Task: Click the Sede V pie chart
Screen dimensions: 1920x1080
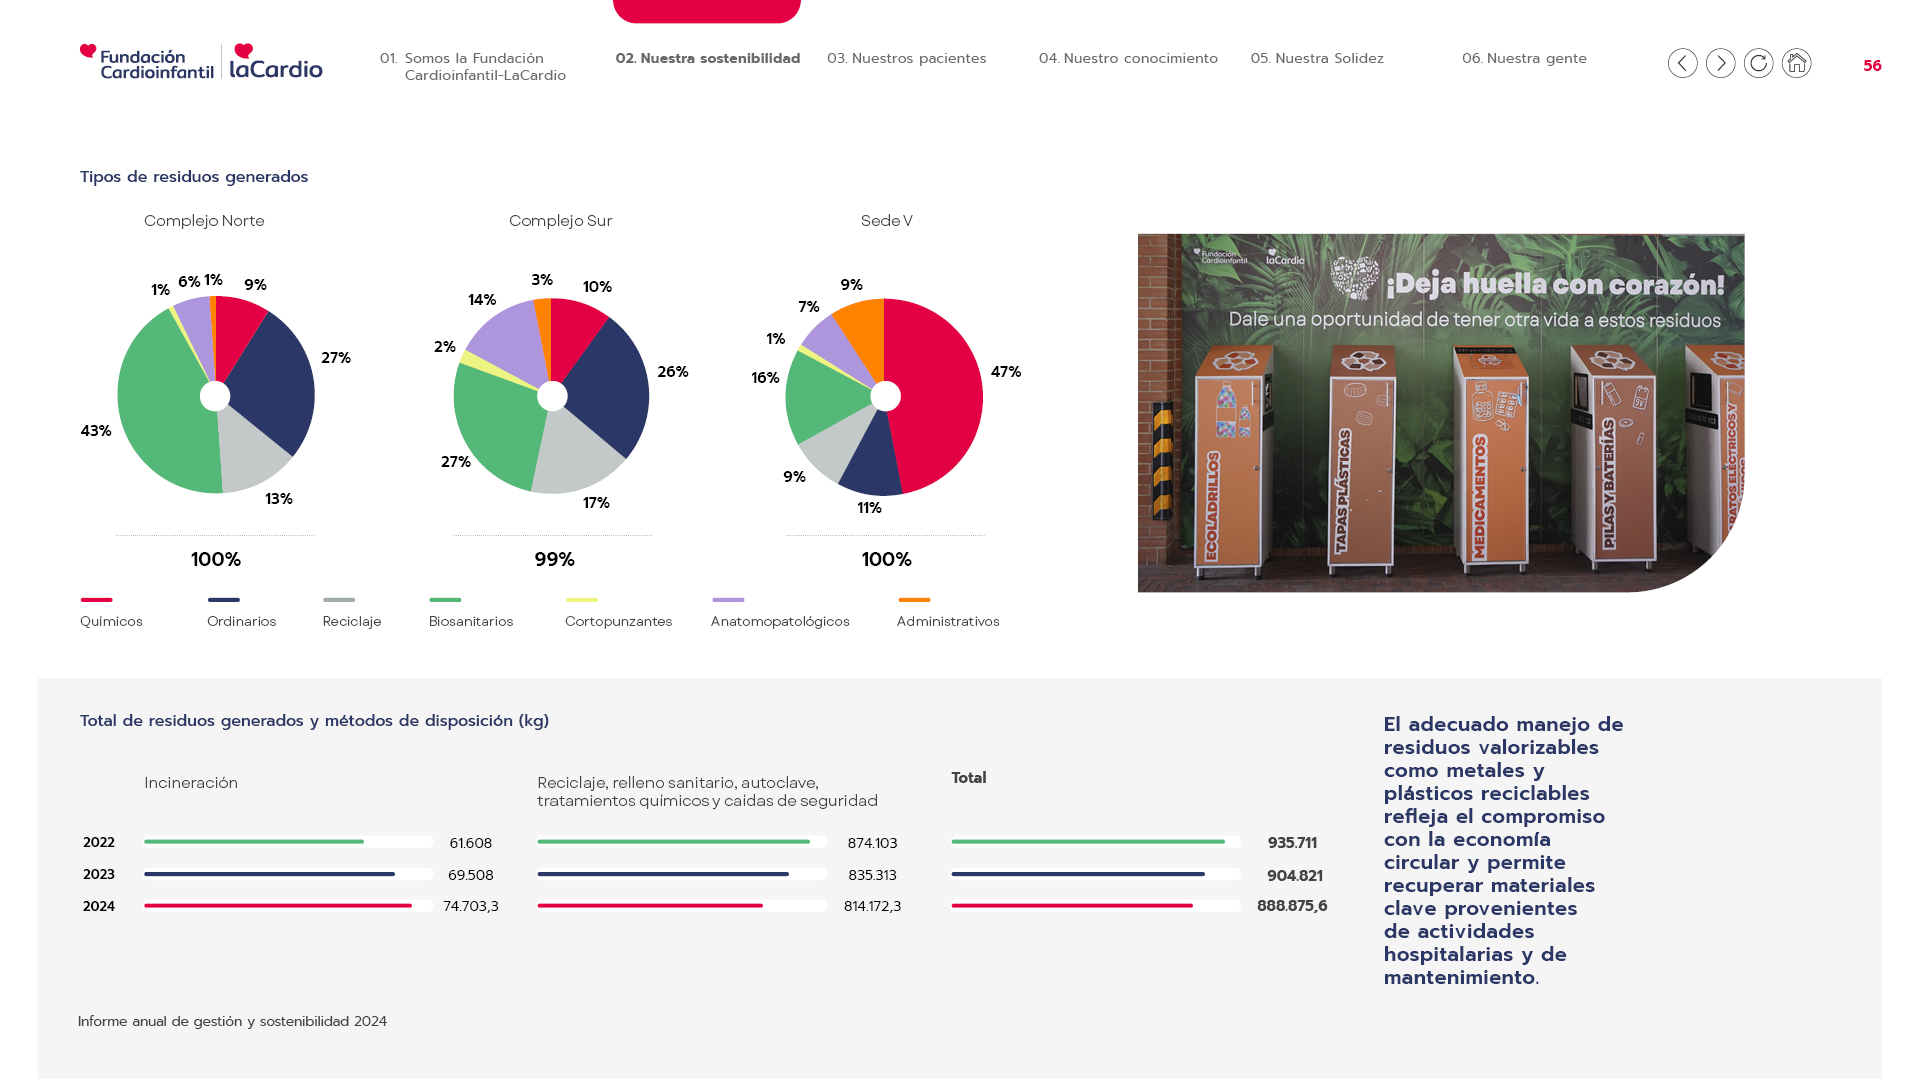Action: pyautogui.click(x=884, y=396)
